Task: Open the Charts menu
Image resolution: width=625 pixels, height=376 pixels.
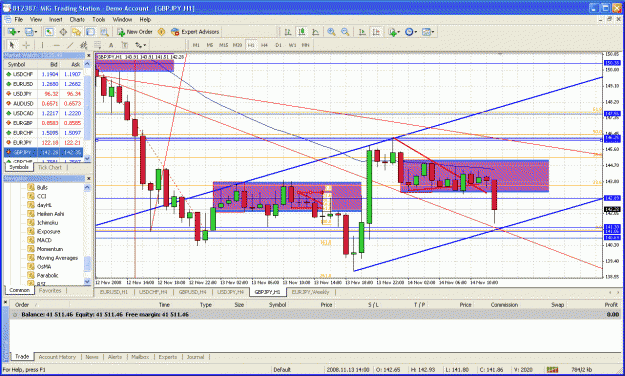Action: 77,19
